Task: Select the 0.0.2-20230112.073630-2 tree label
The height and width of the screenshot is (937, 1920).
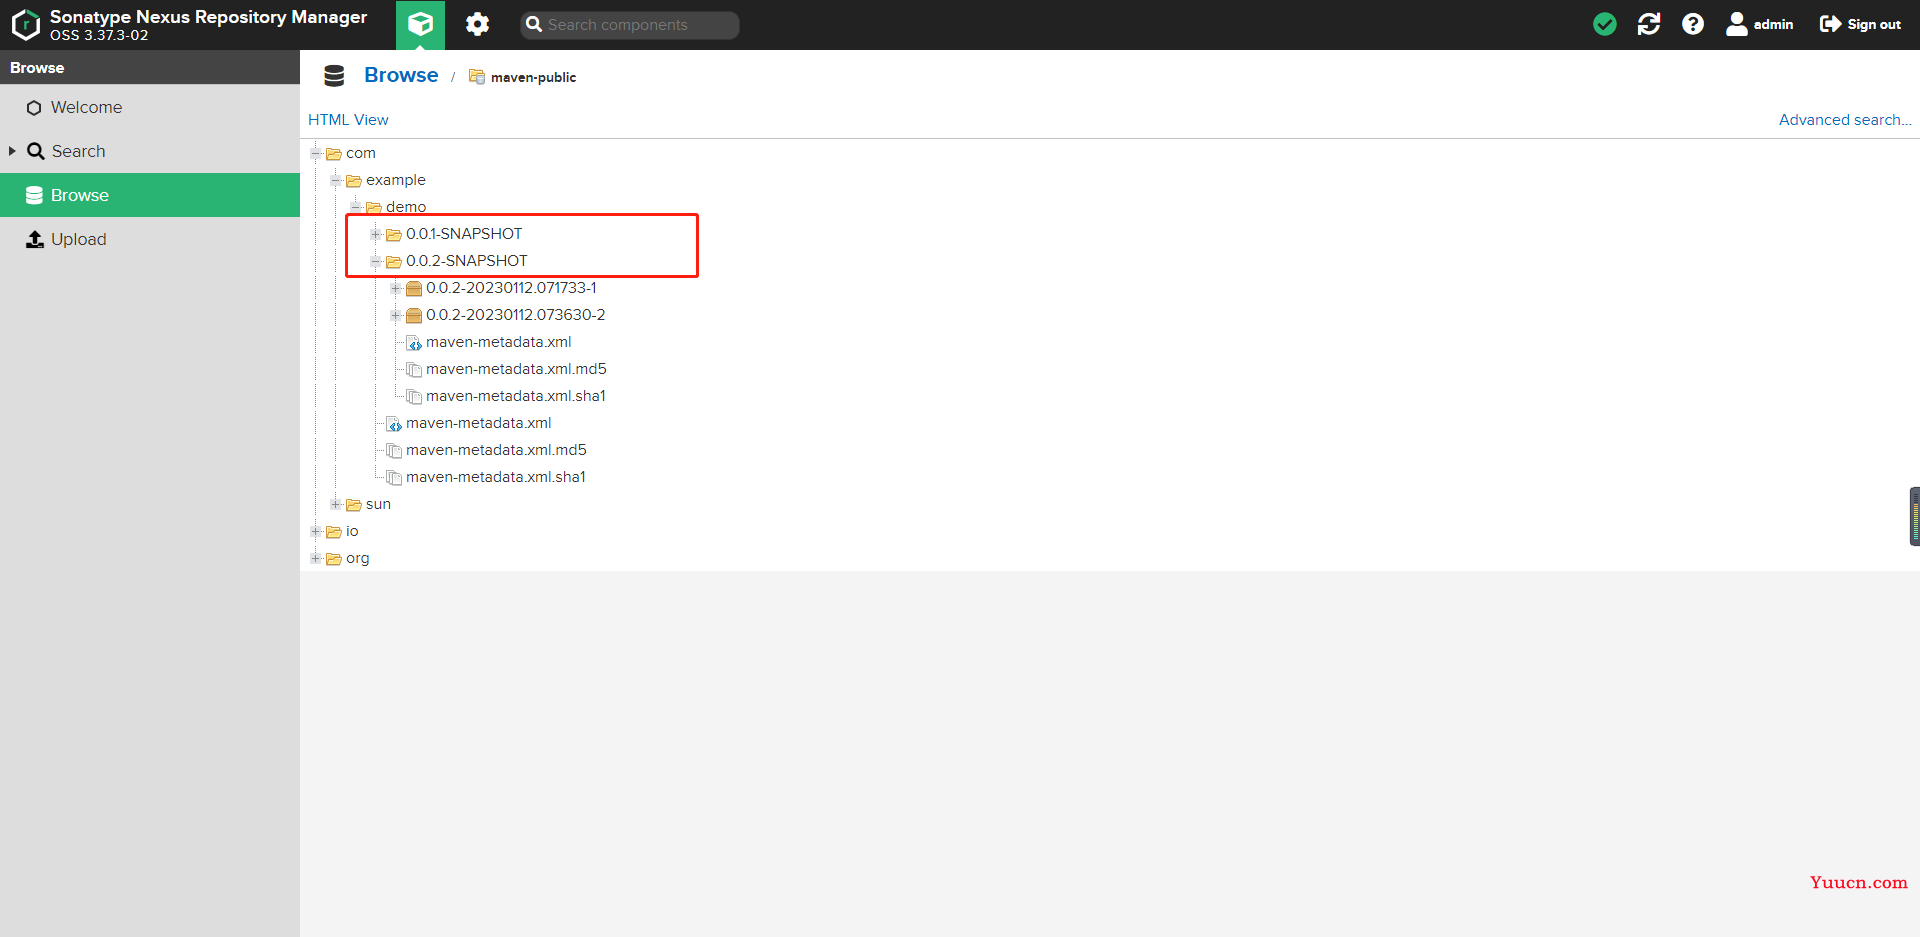Action: (x=515, y=315)
